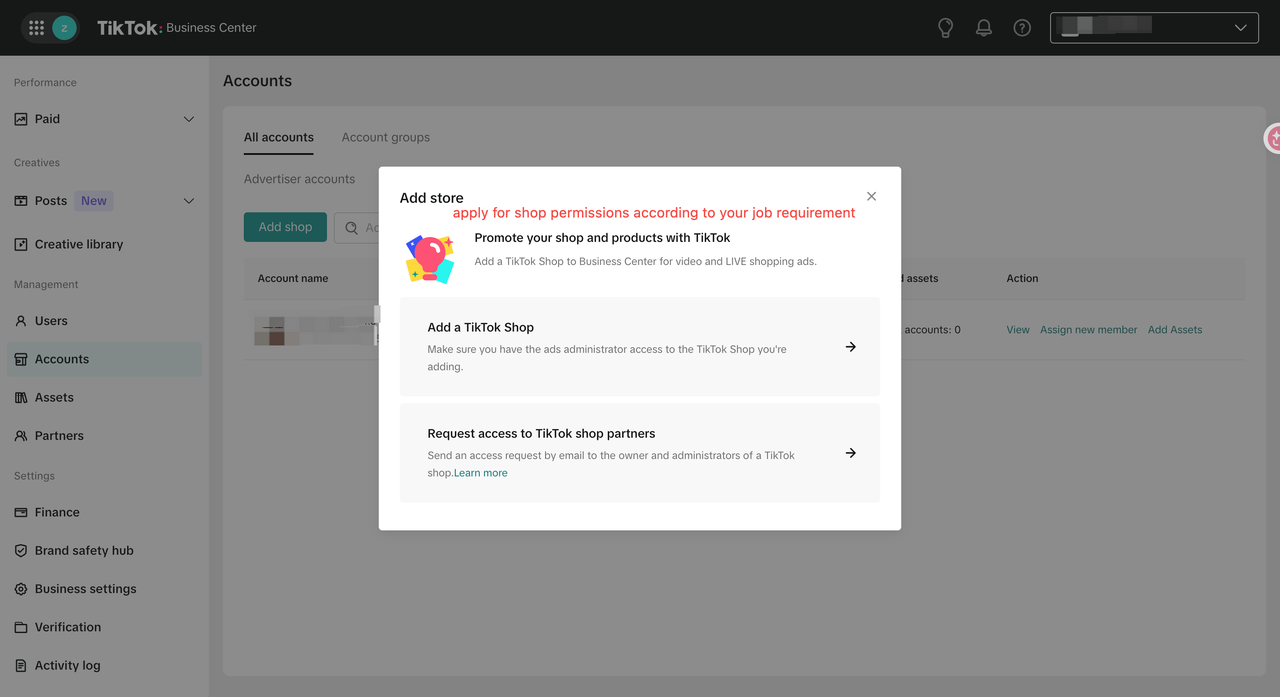Viewport: 1280px width, 697px height.
Task: Open Finance settings
Action: click(57, 512)
